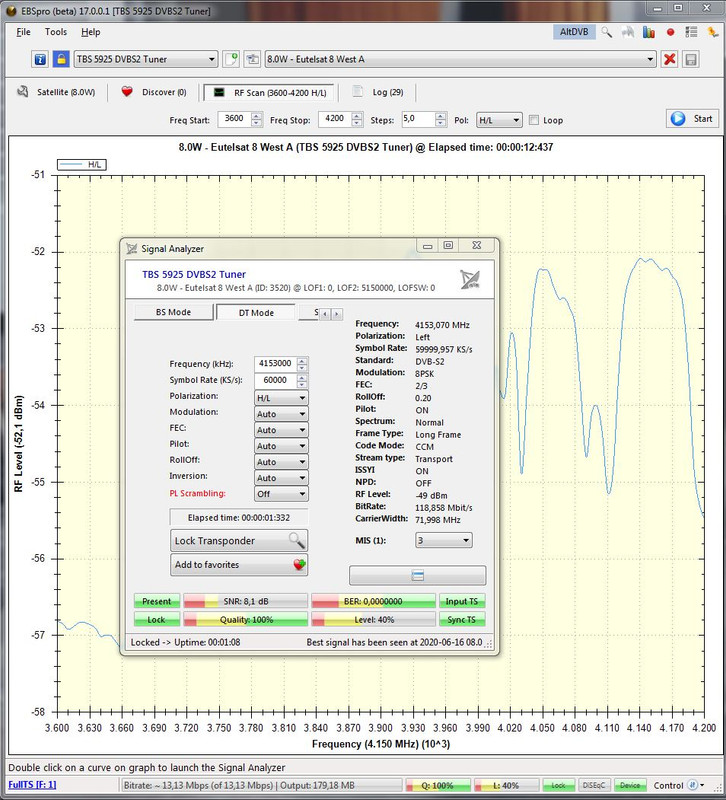Click the Level 40% bar in Signal Analyzer

click(373, 619)
